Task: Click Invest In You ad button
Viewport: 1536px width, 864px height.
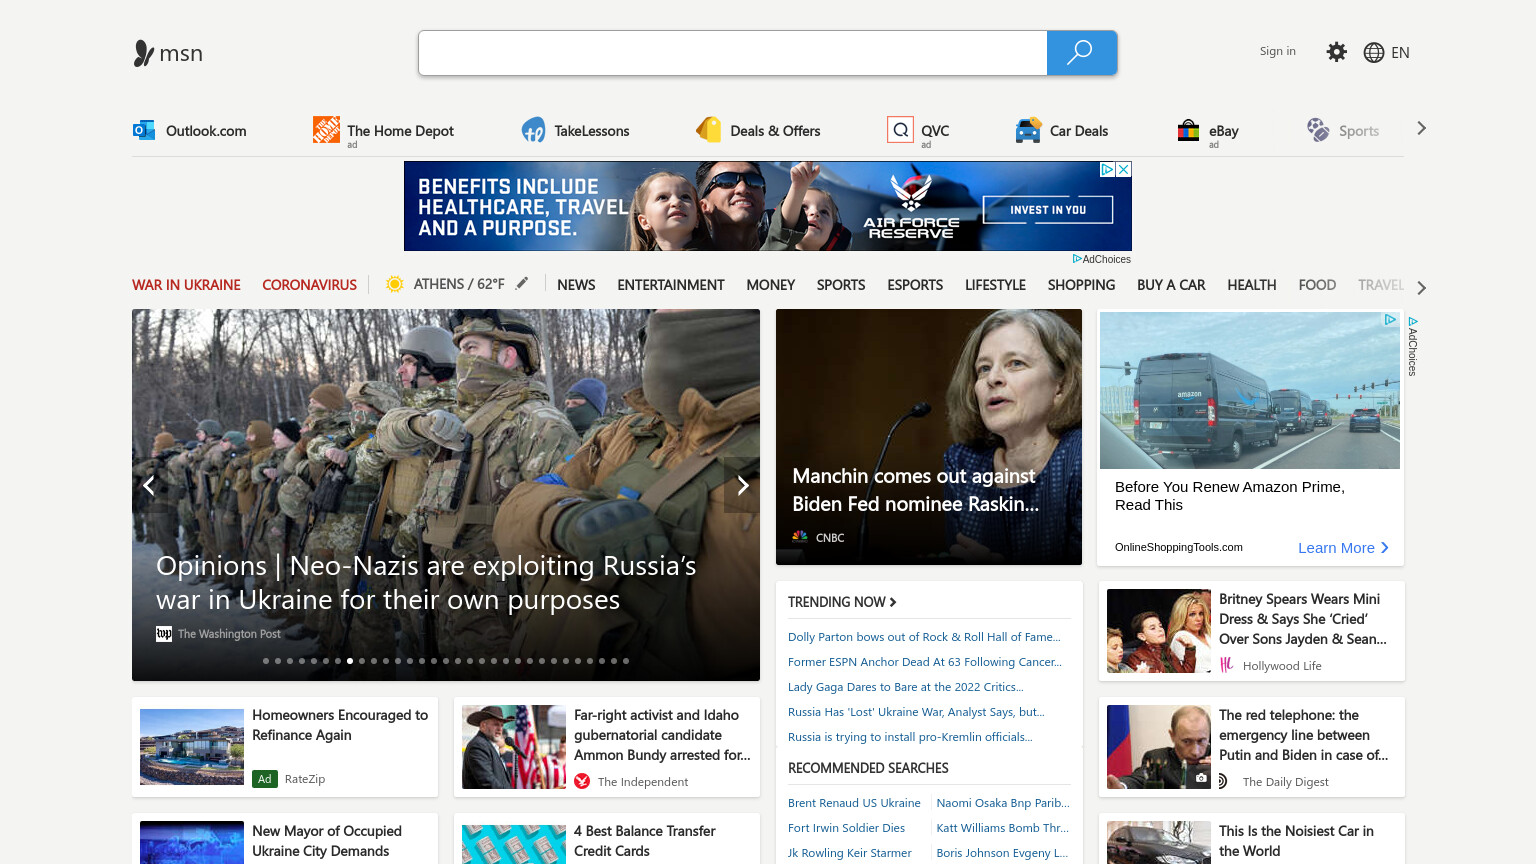Action: tap(1048, 210)
